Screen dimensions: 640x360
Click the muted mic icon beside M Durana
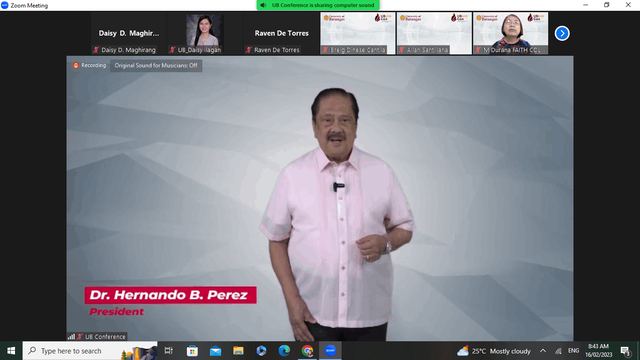[x=478, y=50]
